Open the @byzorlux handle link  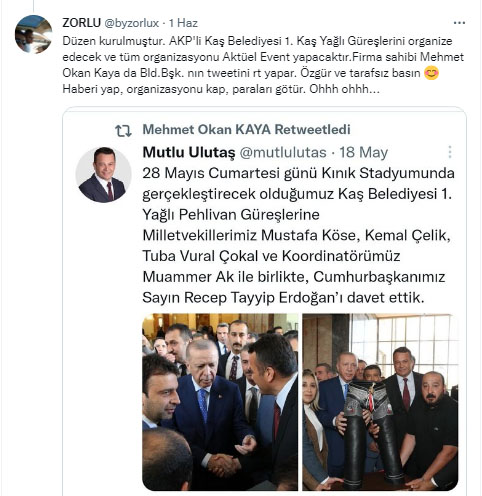(132, 23)
